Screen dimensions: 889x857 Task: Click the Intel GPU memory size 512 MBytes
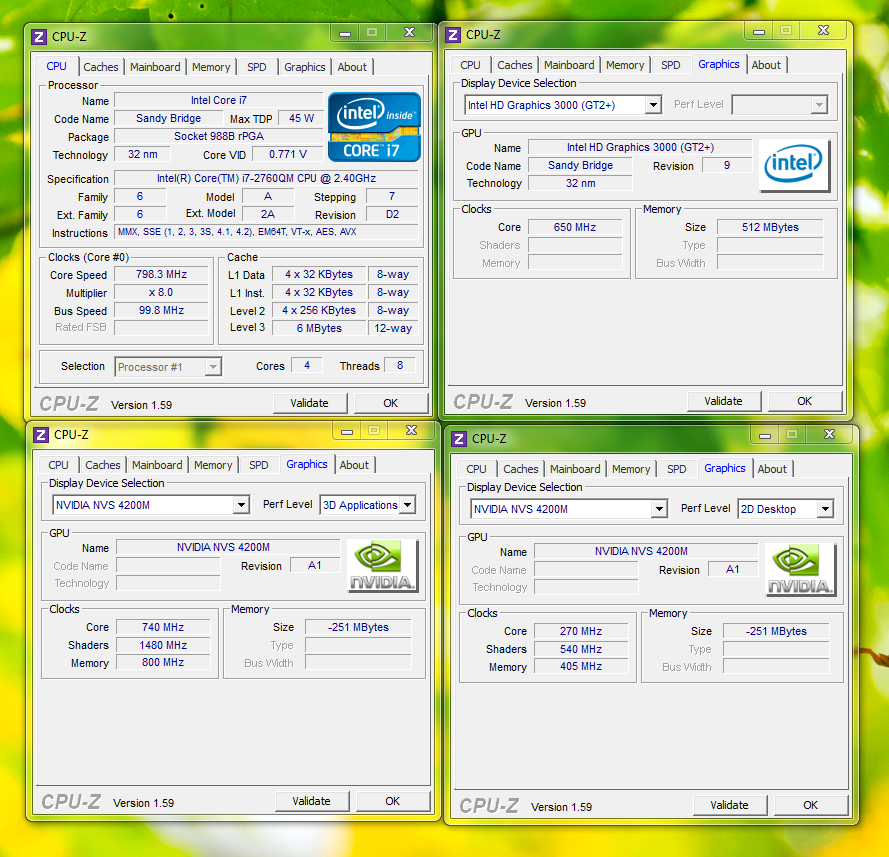pyautogui.click(x=770, y=227)
